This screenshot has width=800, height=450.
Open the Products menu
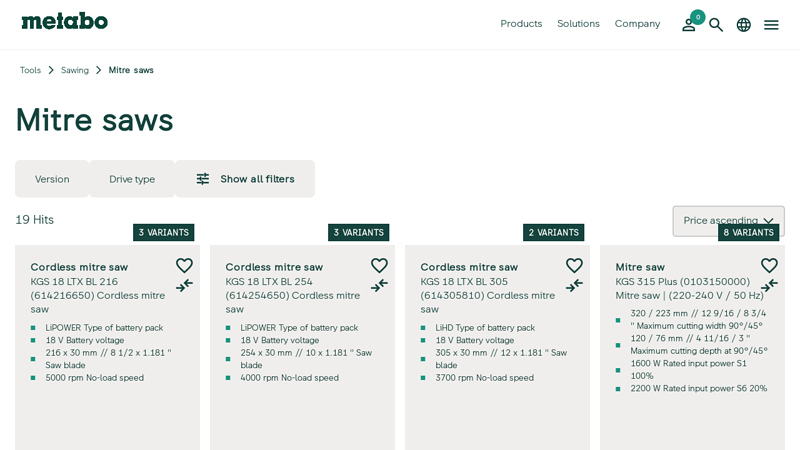pyautogui.click(x=521, y=23)
